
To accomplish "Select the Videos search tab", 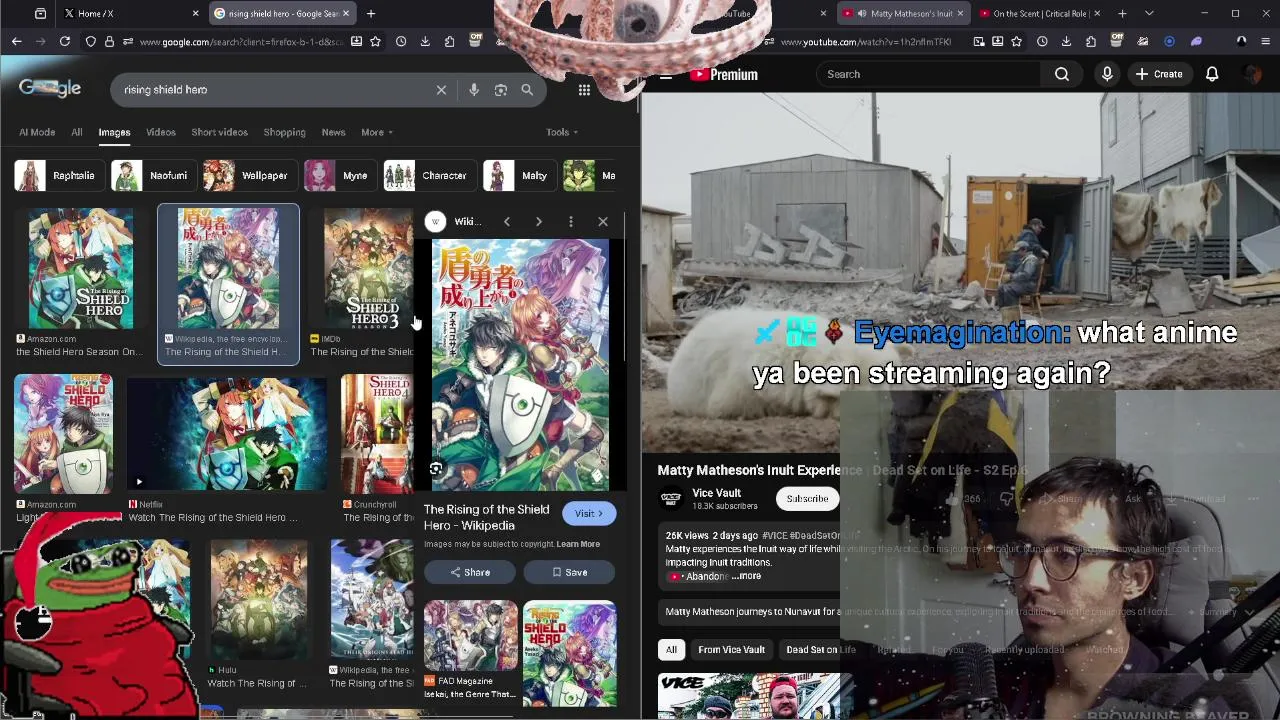I will 161,132.
